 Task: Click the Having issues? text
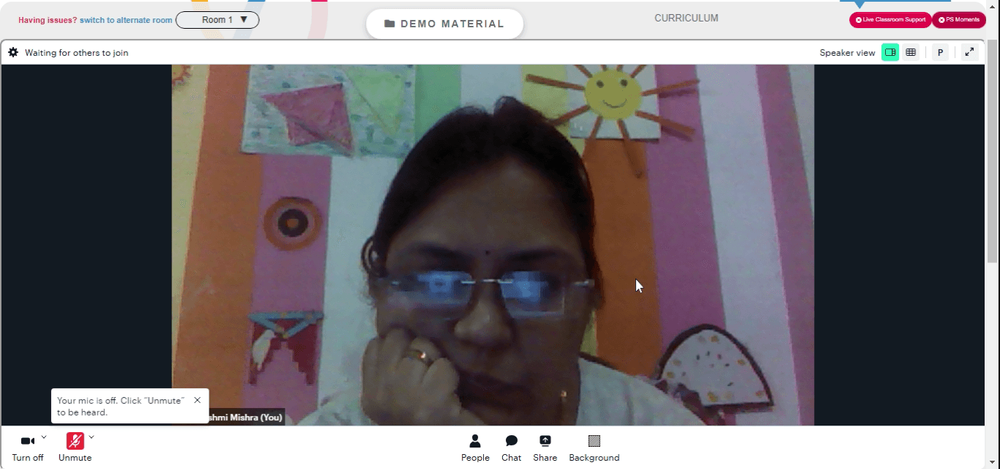click(48, 20)
